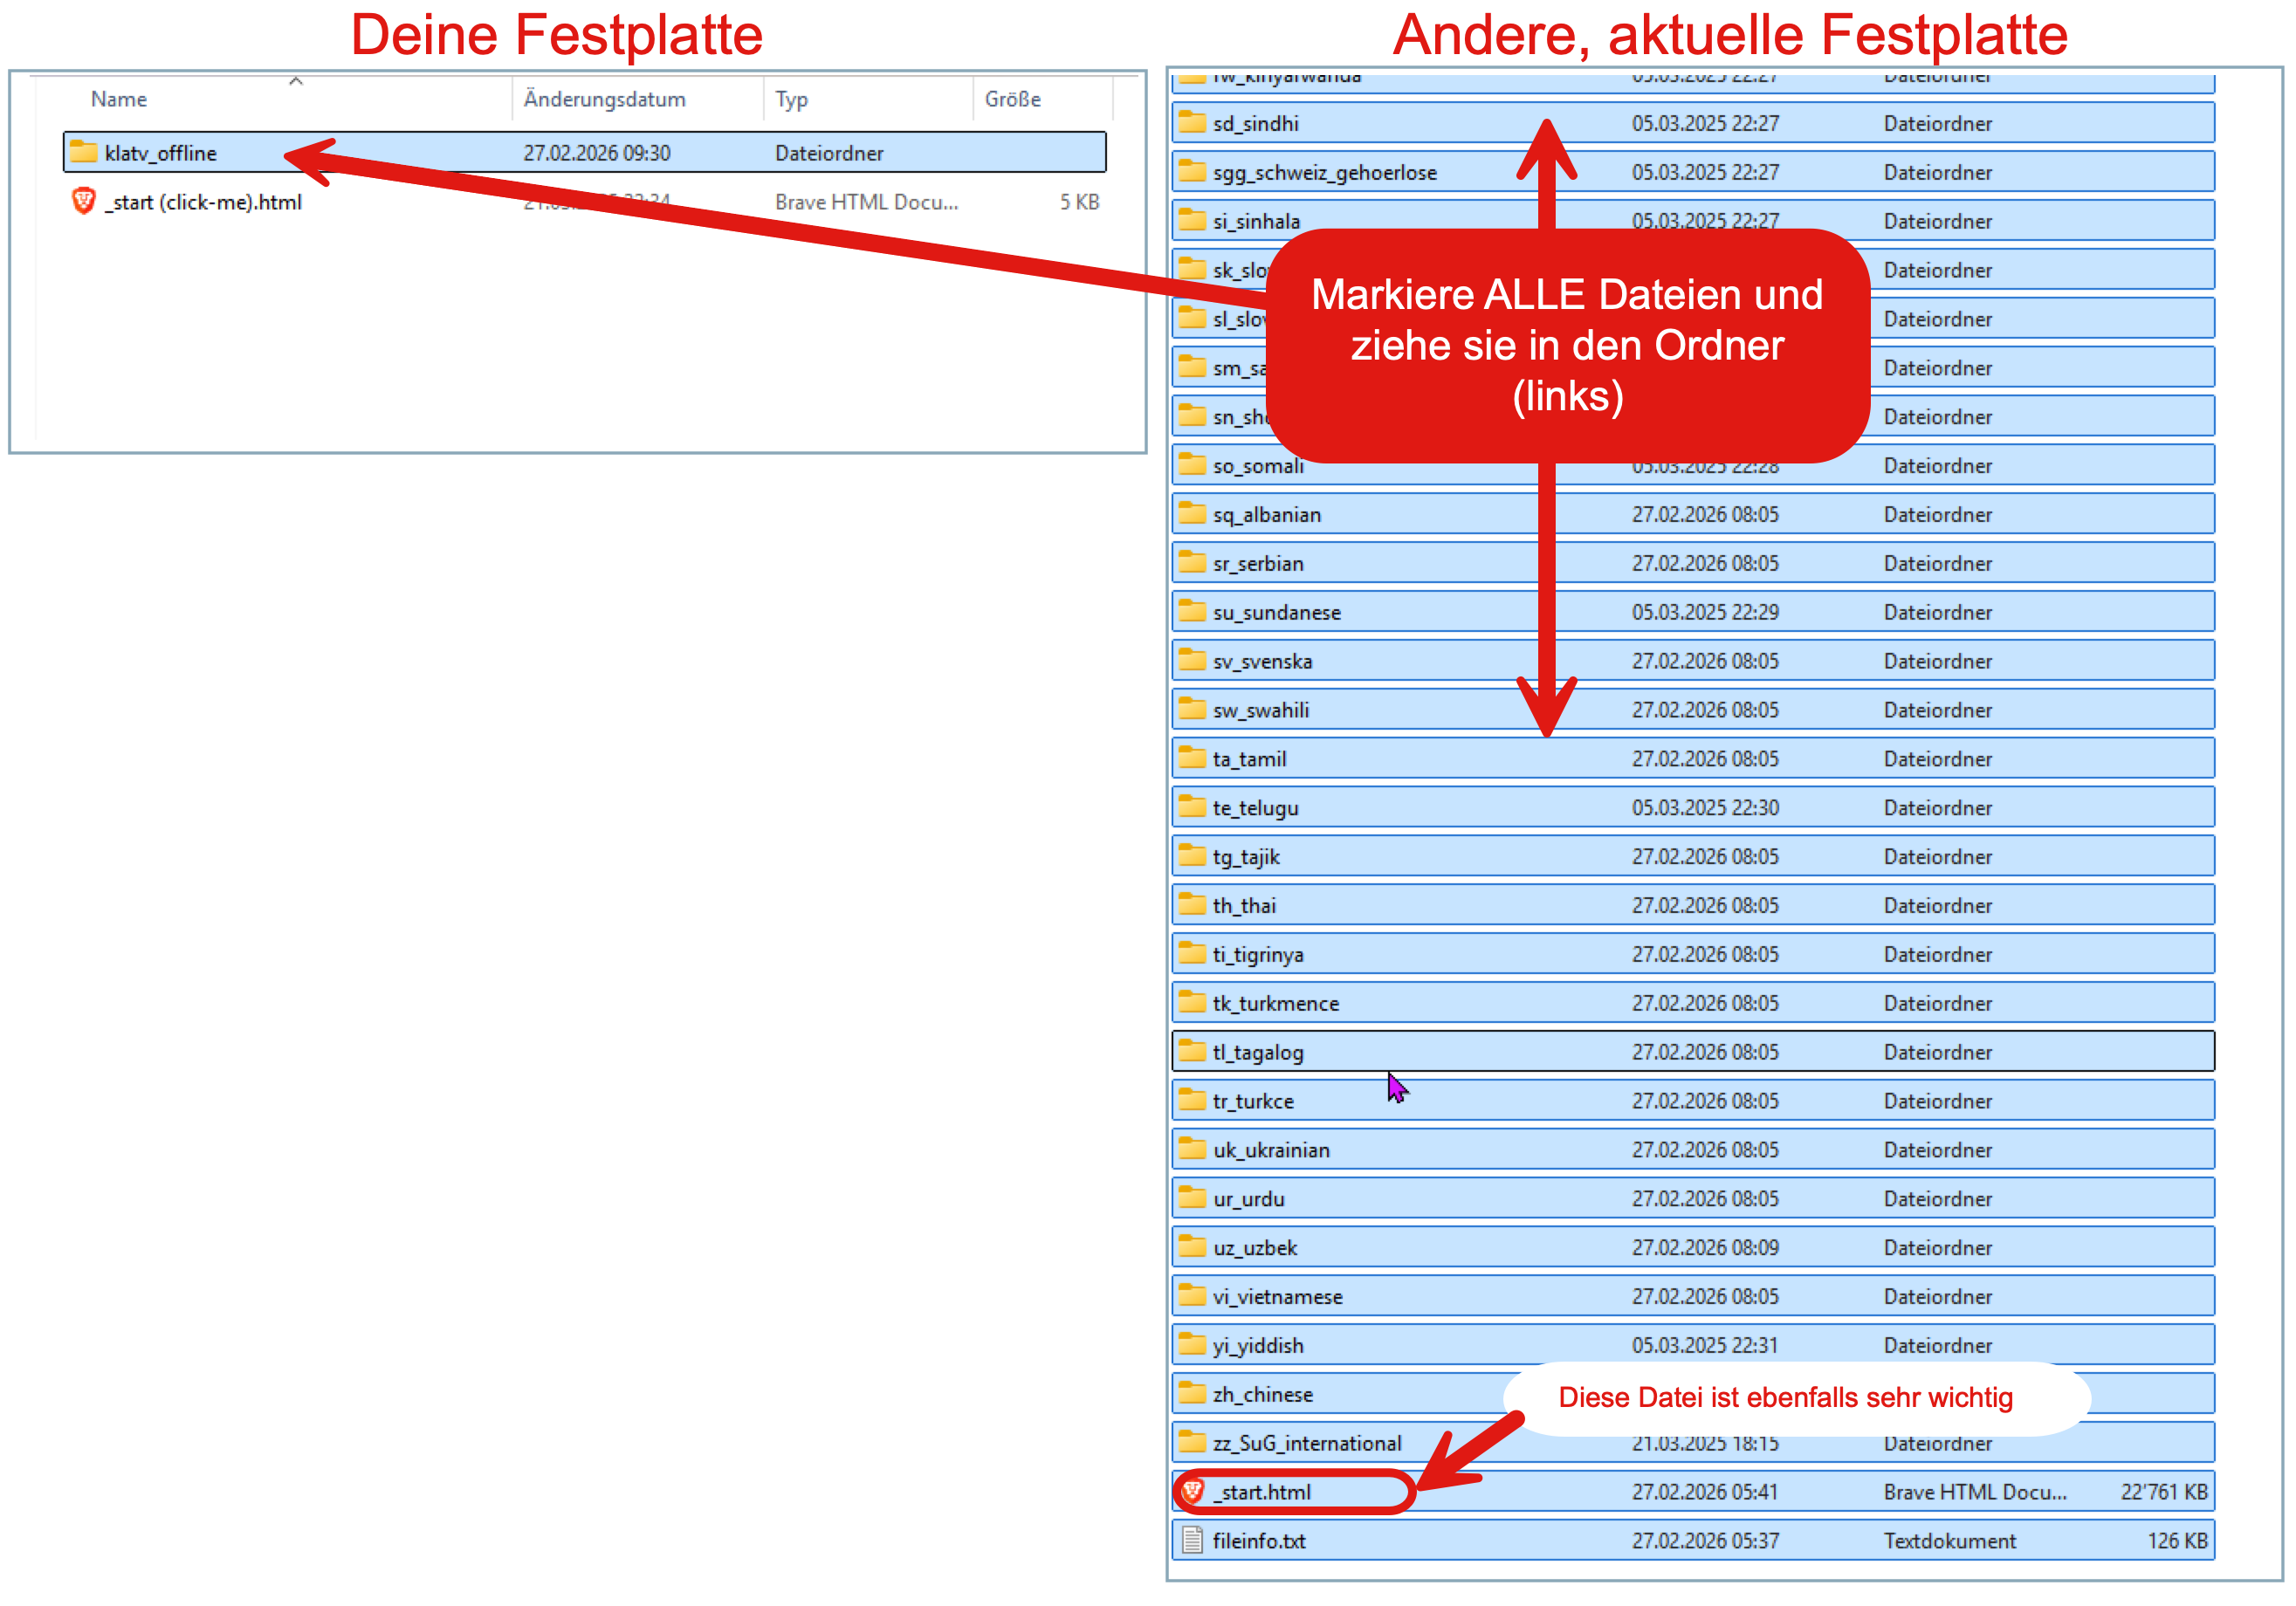The height and width of the screenshot is (1606, 2296).
Task: Click the klatv_offline folder icon
Action: pos(84,152)
